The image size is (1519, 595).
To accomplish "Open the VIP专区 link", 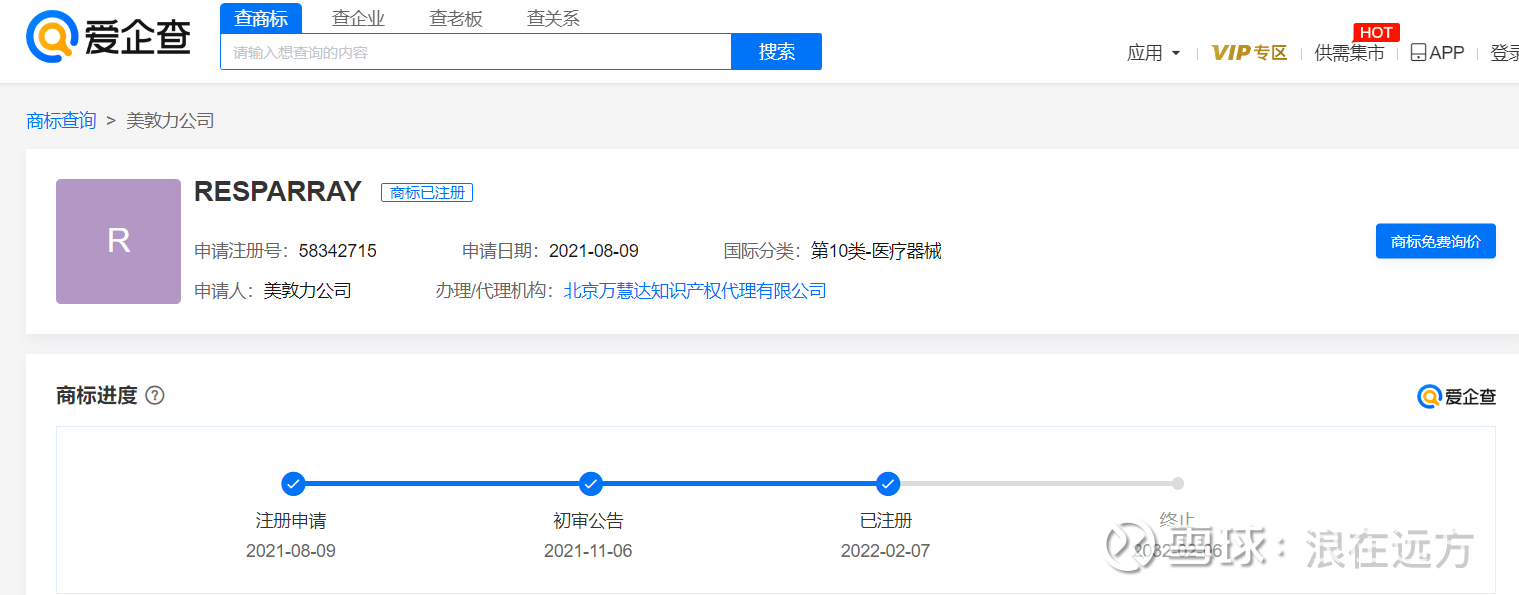I will (x=1249, y=53).
